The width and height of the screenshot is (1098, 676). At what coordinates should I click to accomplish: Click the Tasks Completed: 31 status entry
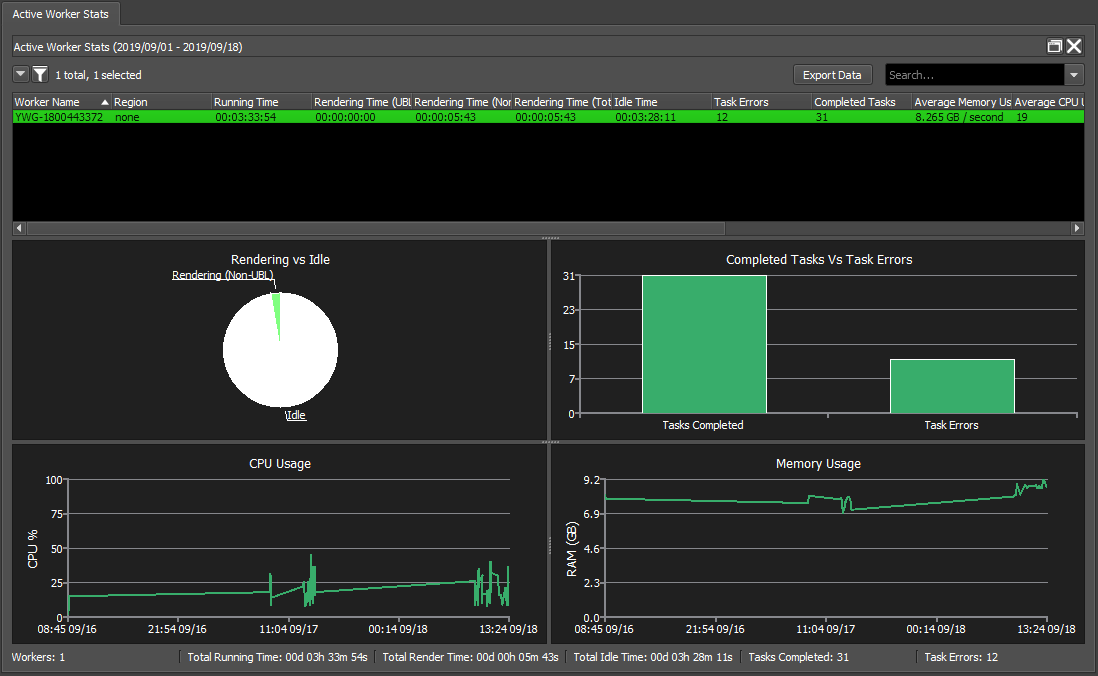coord(798,657)
